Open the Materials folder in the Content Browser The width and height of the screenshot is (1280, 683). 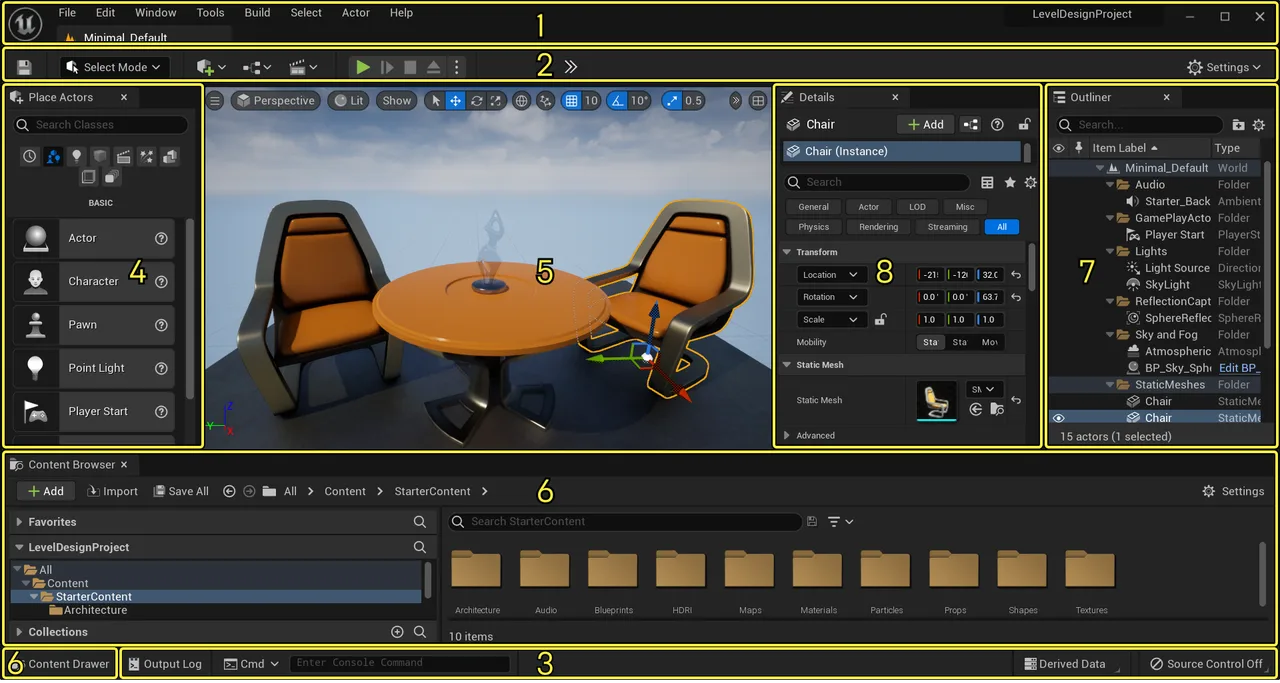tap(818, 581)
